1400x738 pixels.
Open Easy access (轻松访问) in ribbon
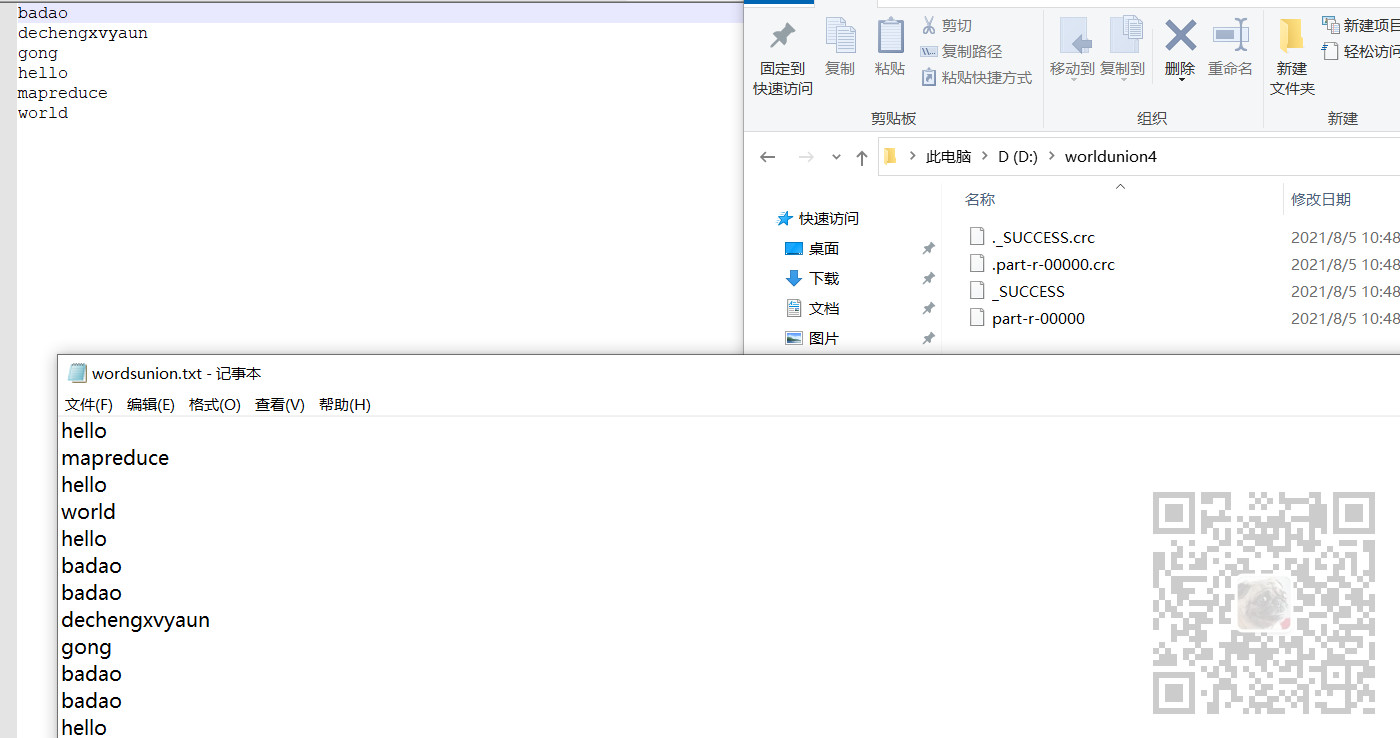[x=1361, y=51]
